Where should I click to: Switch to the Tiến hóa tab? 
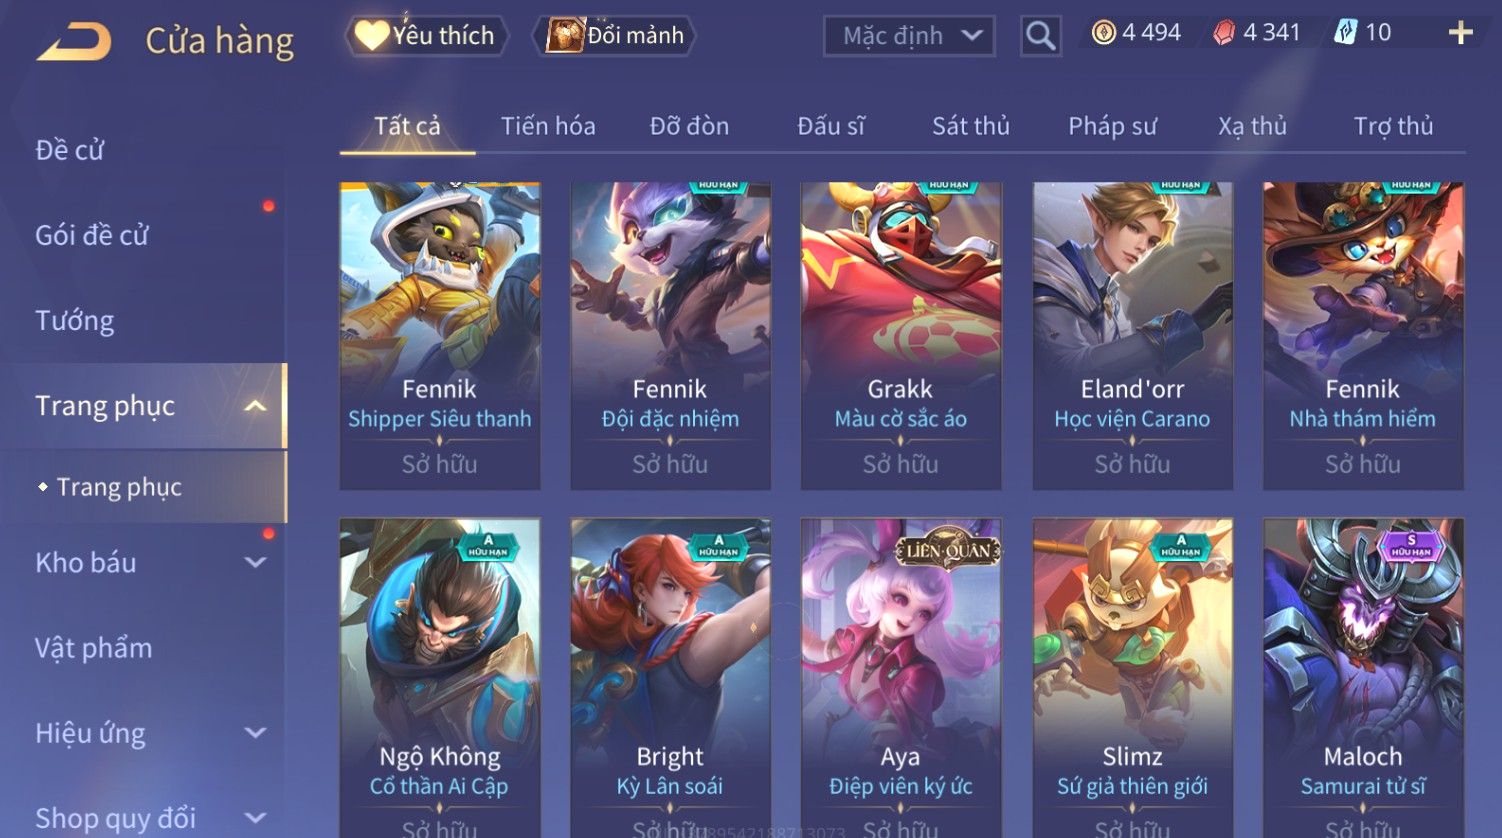click(x=548, y=126)
